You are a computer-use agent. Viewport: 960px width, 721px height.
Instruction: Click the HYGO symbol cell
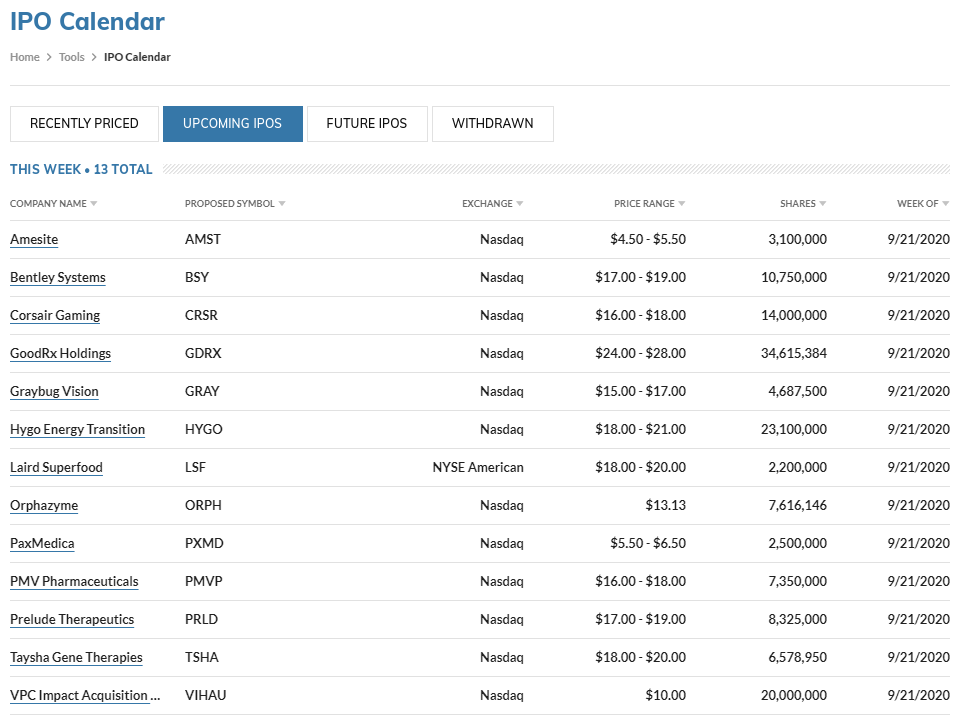click(x=204, y=429)
